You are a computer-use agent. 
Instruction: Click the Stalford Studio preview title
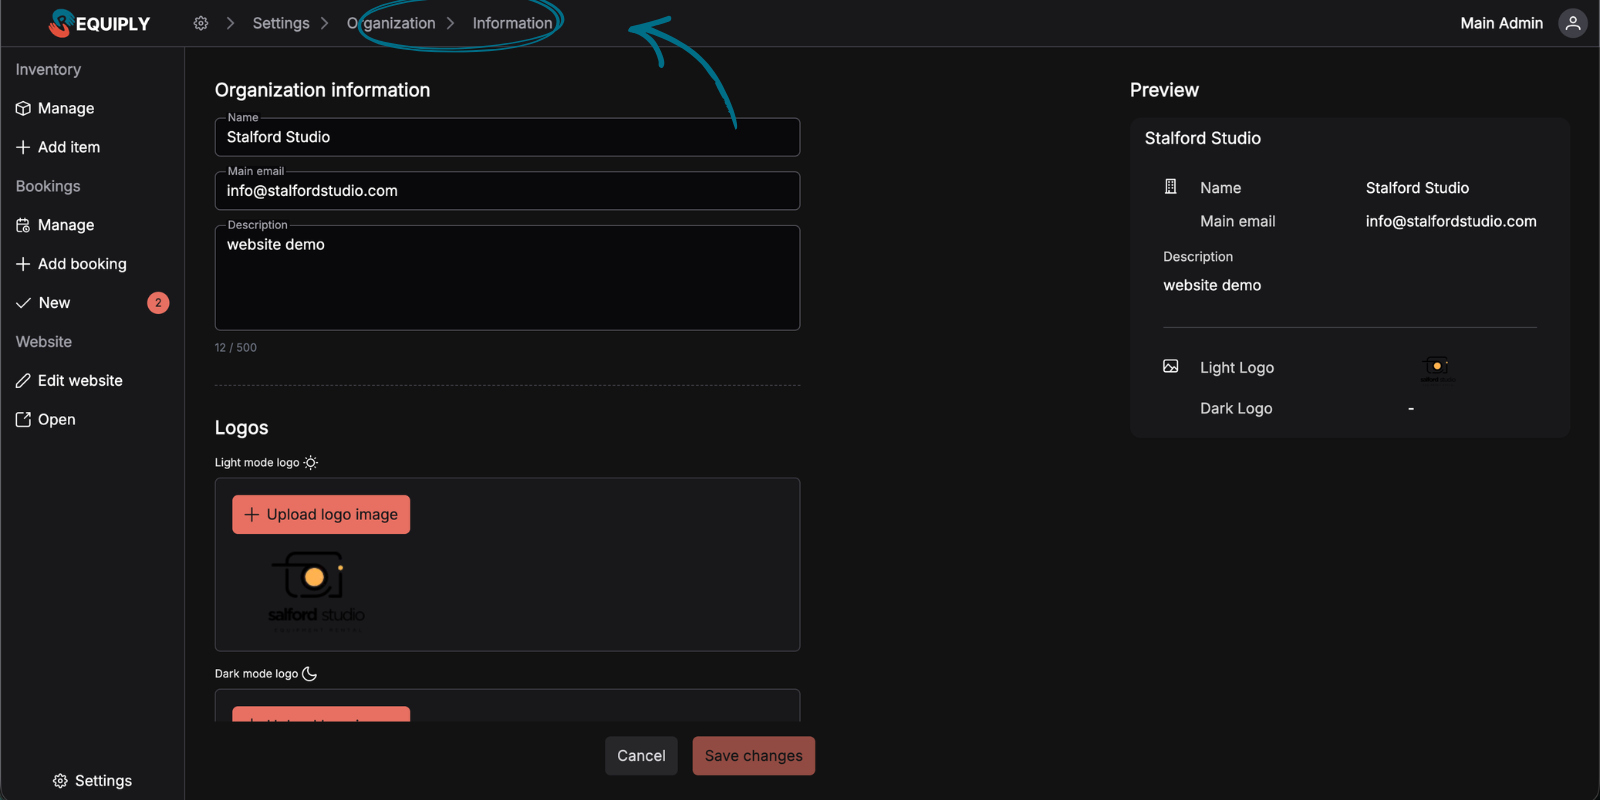1202,138
